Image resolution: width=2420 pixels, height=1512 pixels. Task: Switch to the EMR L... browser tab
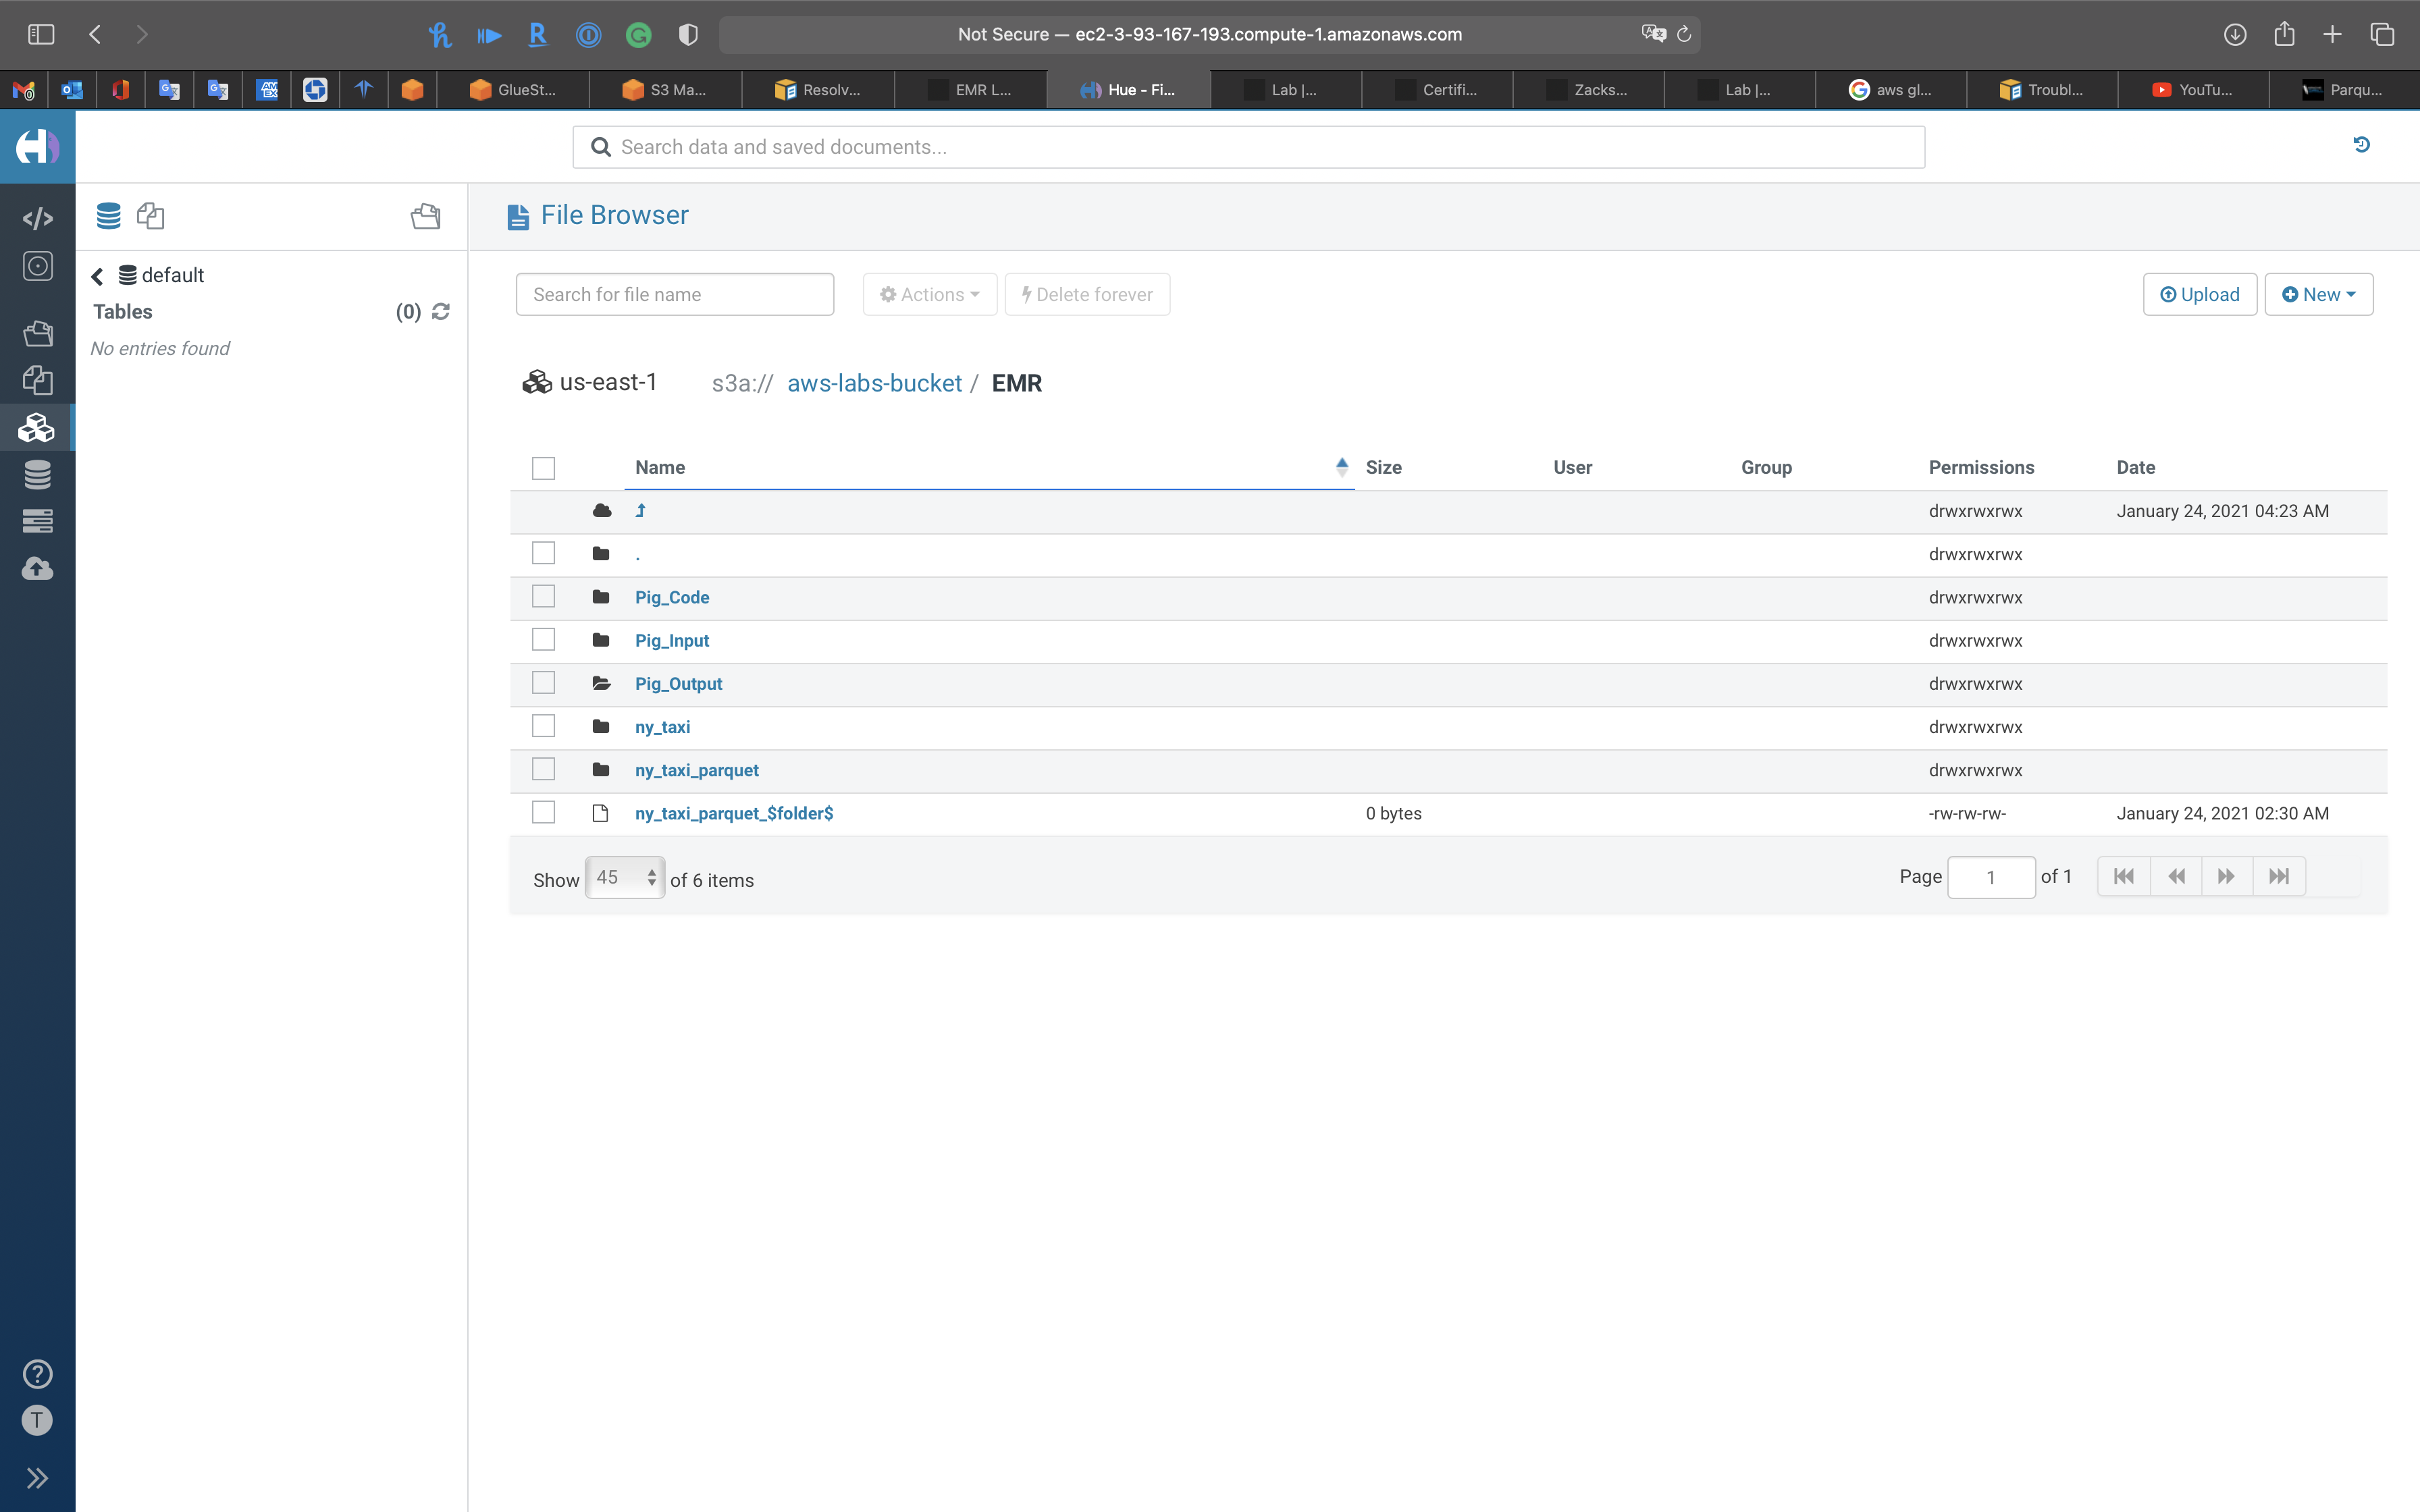click(970, 90)
